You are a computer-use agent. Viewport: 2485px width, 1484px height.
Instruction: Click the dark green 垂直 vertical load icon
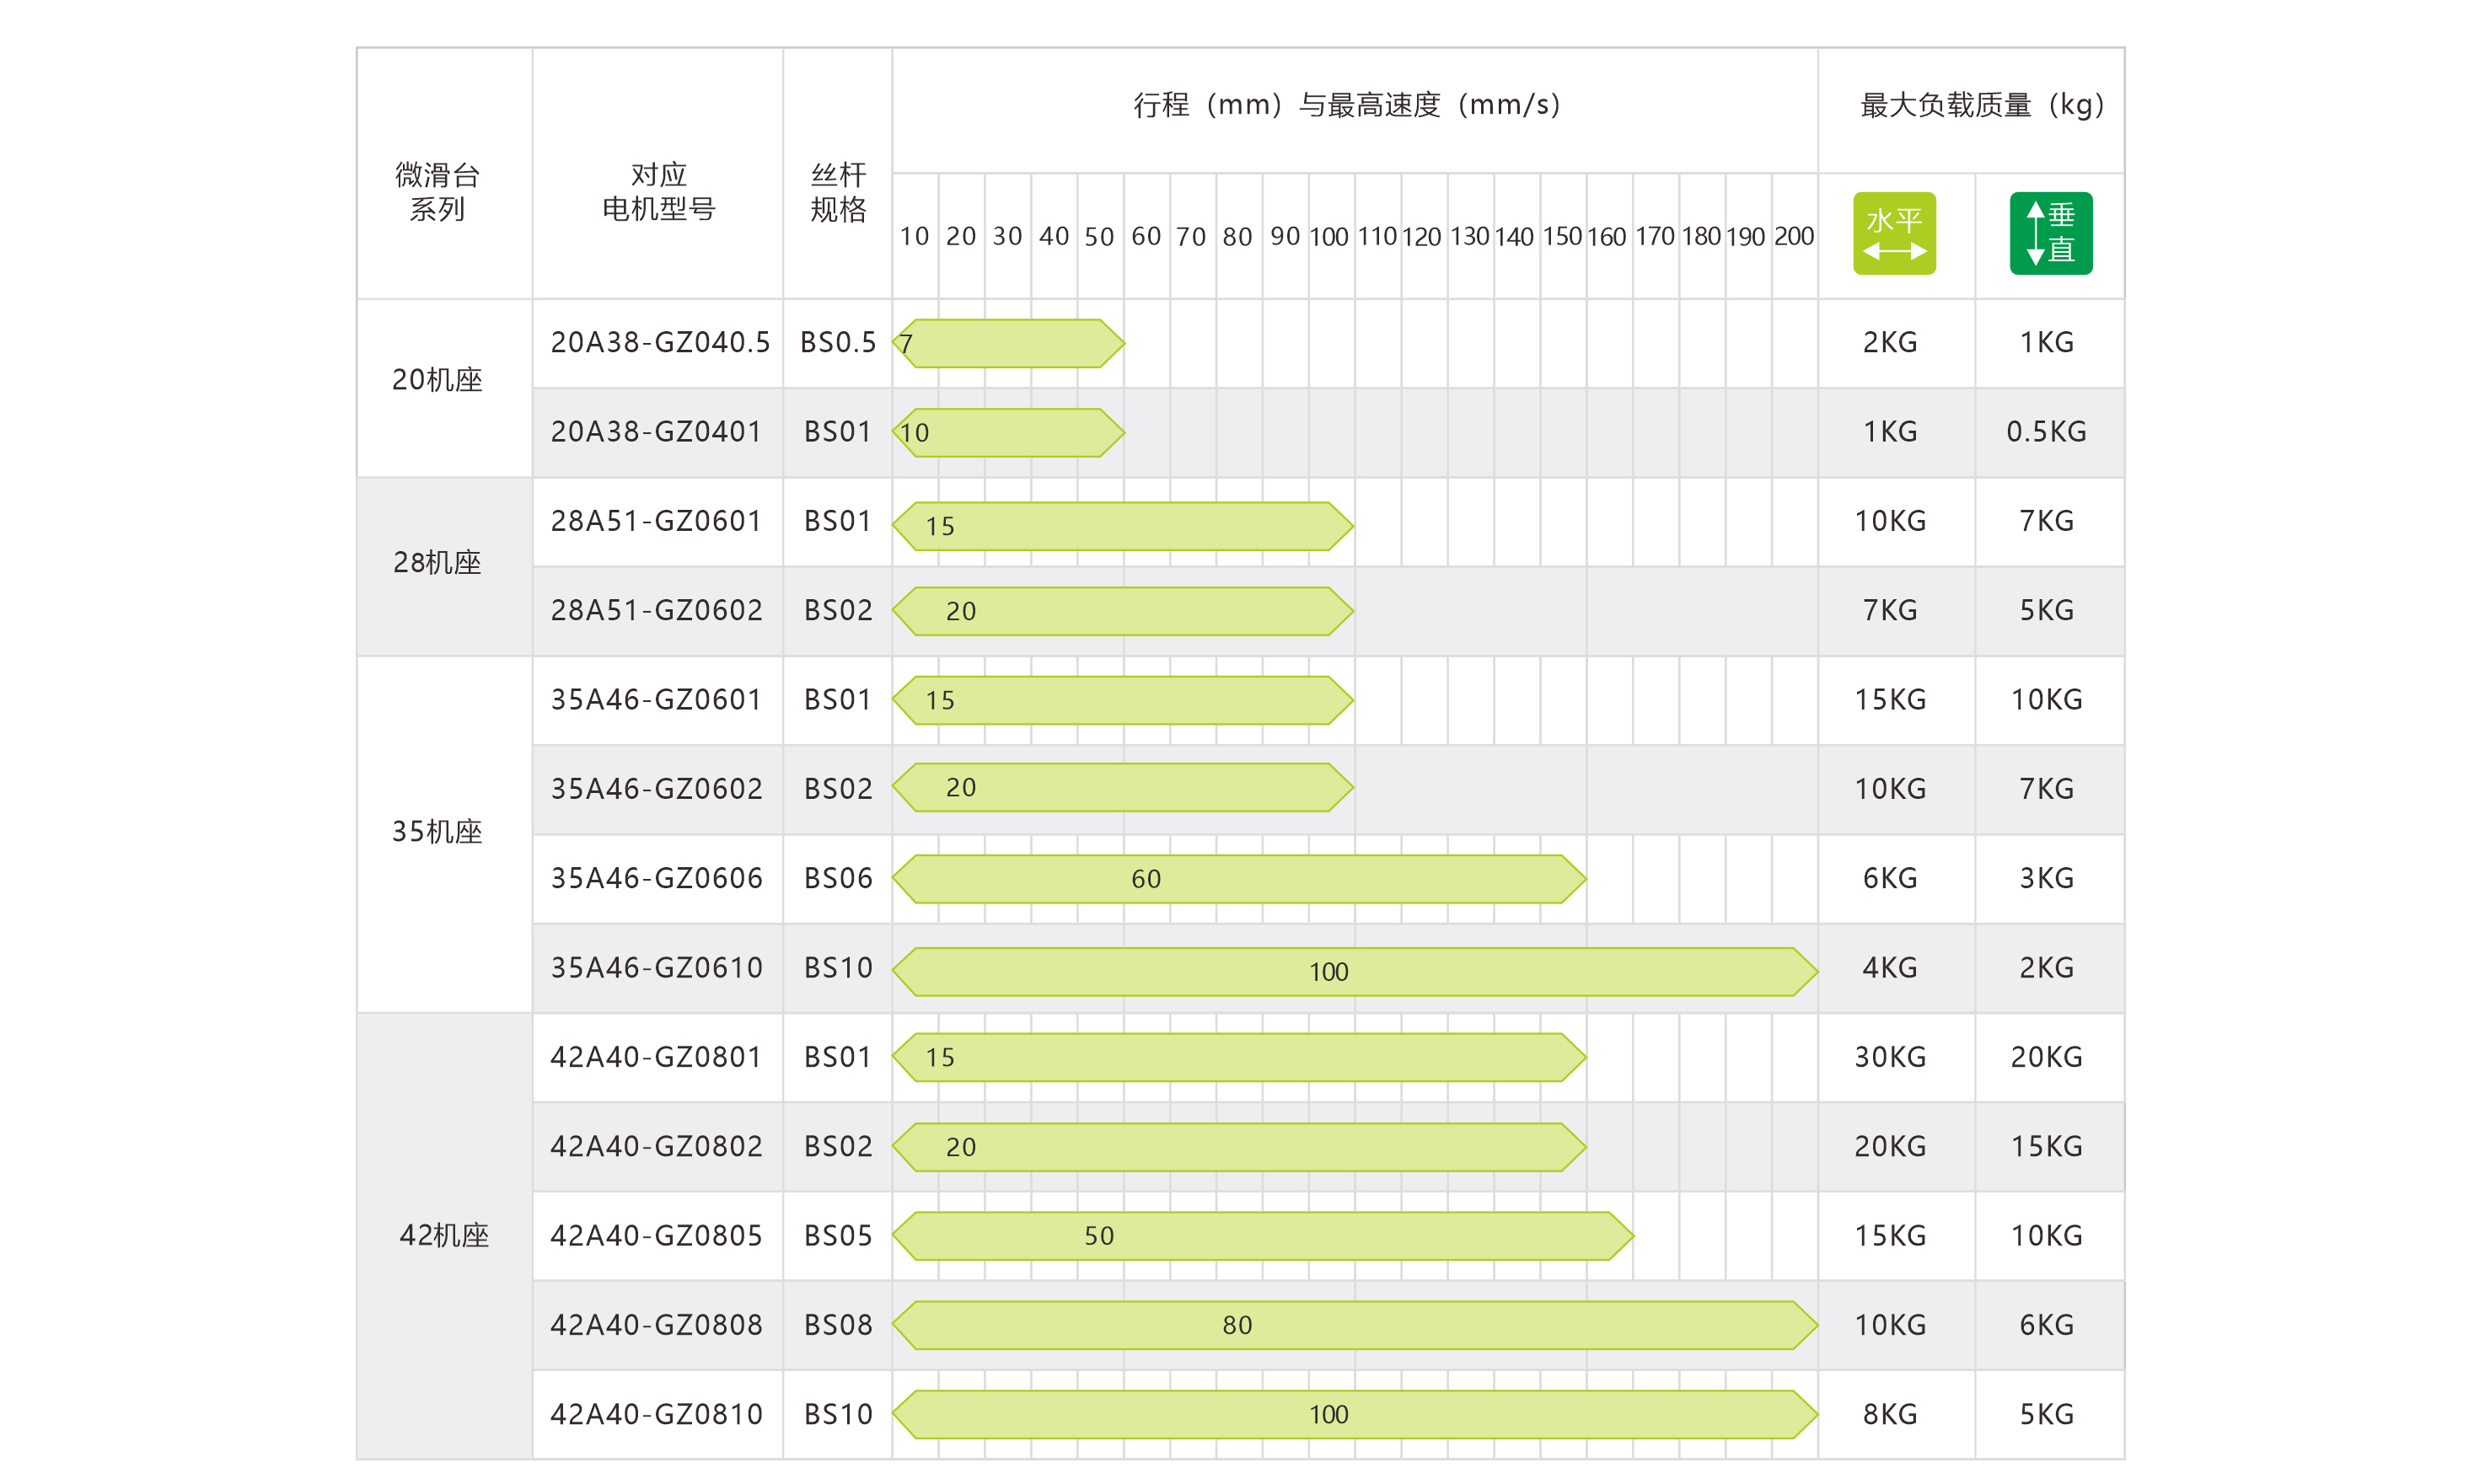coord(2051,233)
